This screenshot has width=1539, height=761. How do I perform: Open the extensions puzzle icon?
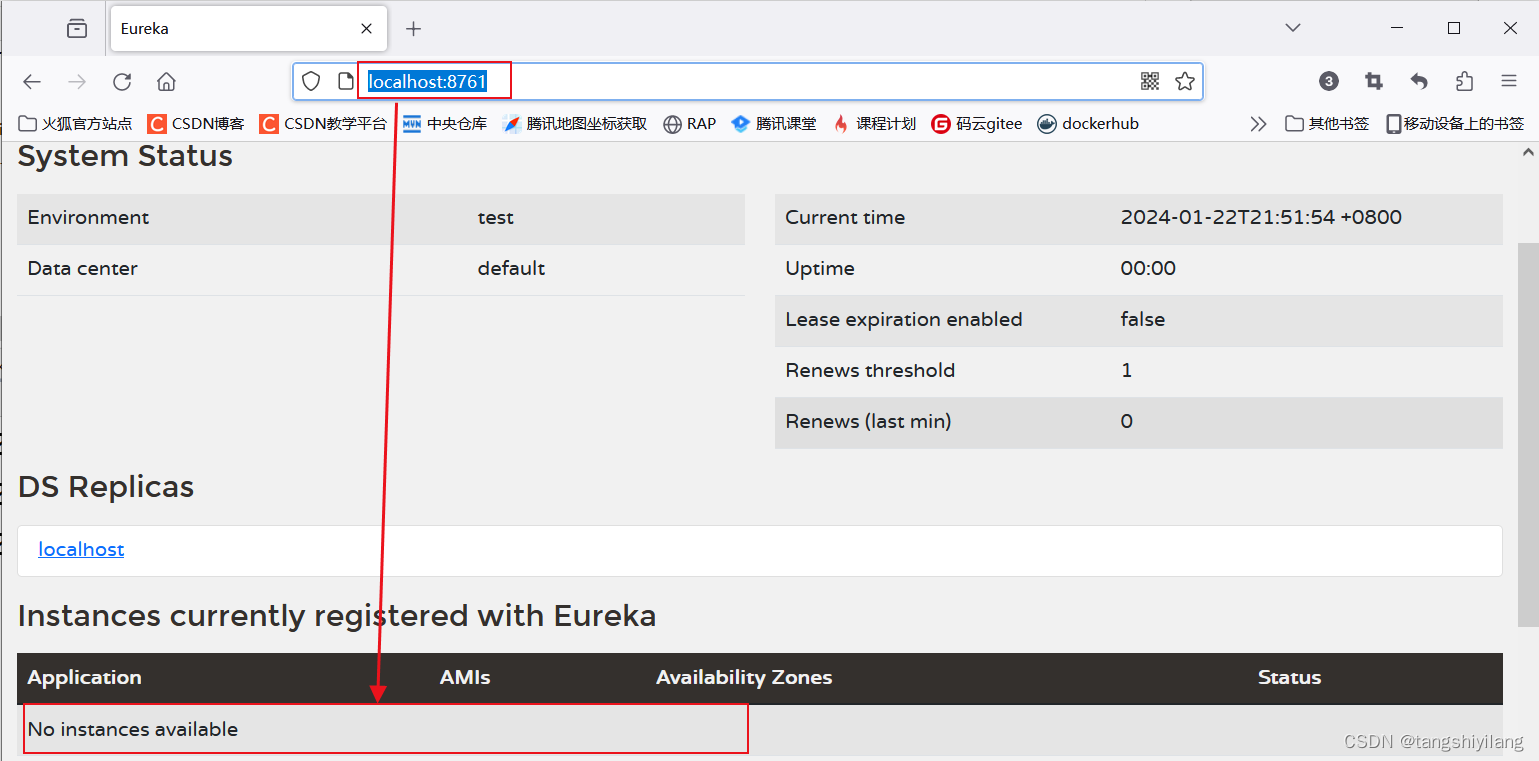pyautogui.click(x=1464, y=82)
